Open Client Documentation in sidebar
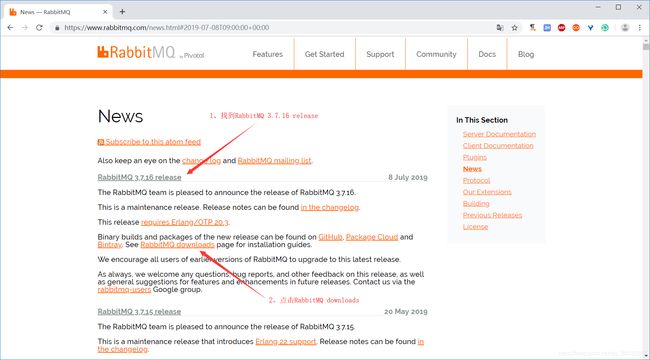Screen dimensions: 650x360 point(498,146)
